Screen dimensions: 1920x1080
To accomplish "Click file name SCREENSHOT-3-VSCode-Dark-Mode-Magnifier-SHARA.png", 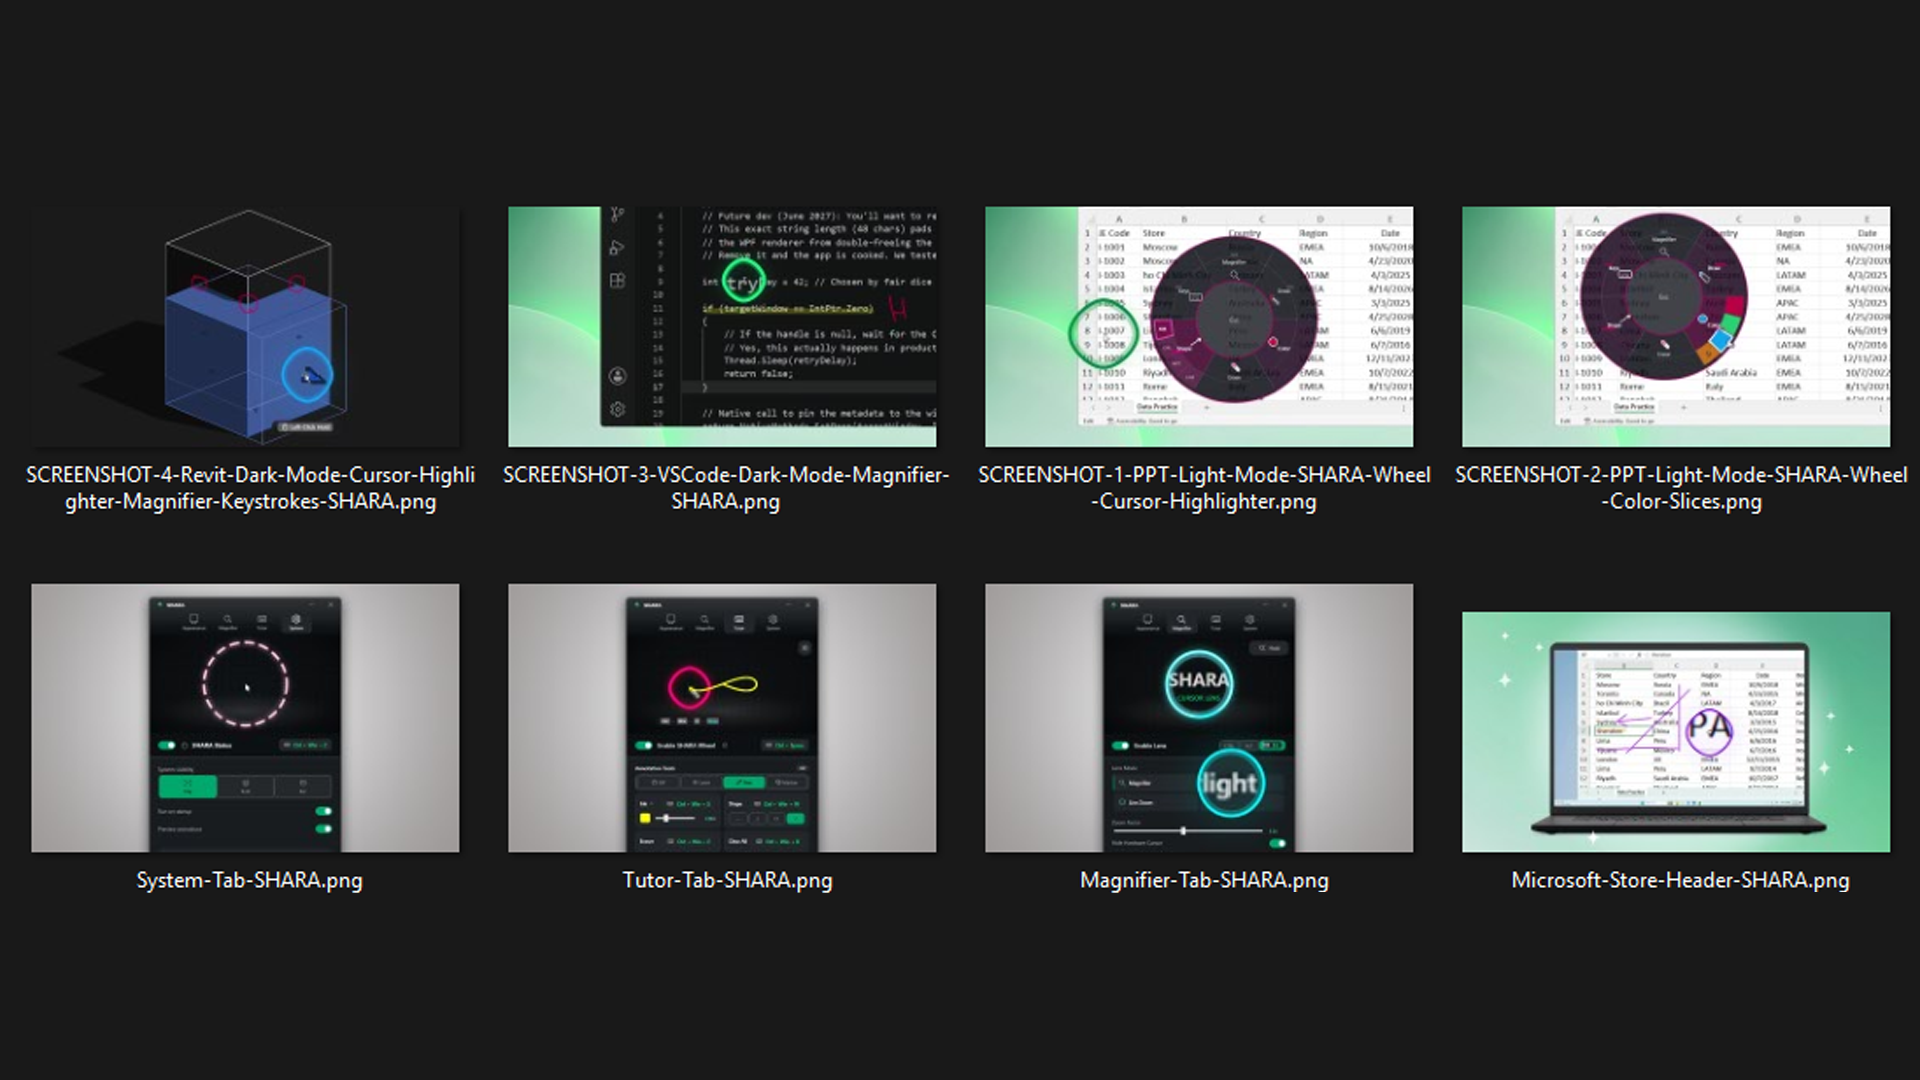I will (726, 488).
